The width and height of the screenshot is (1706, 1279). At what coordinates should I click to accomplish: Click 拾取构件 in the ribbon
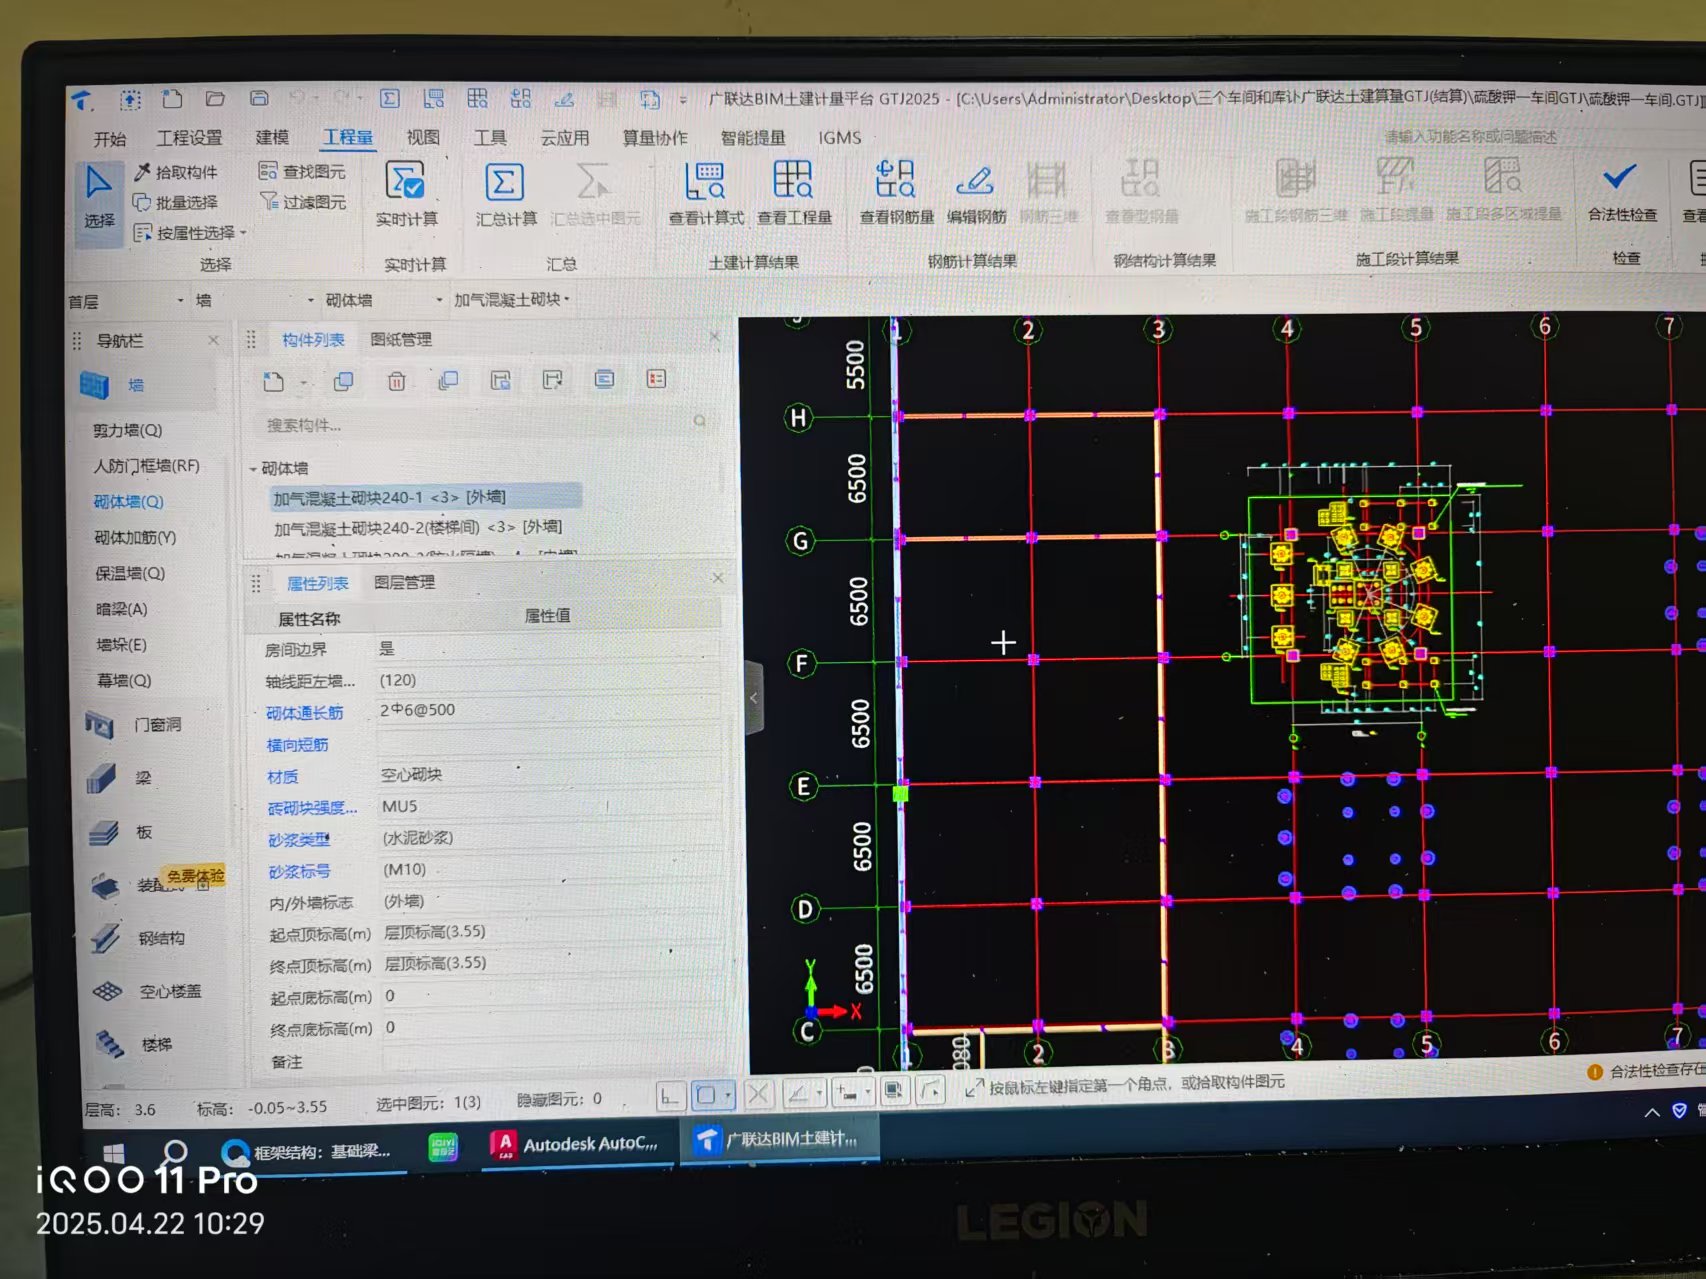tap(176, 172)
